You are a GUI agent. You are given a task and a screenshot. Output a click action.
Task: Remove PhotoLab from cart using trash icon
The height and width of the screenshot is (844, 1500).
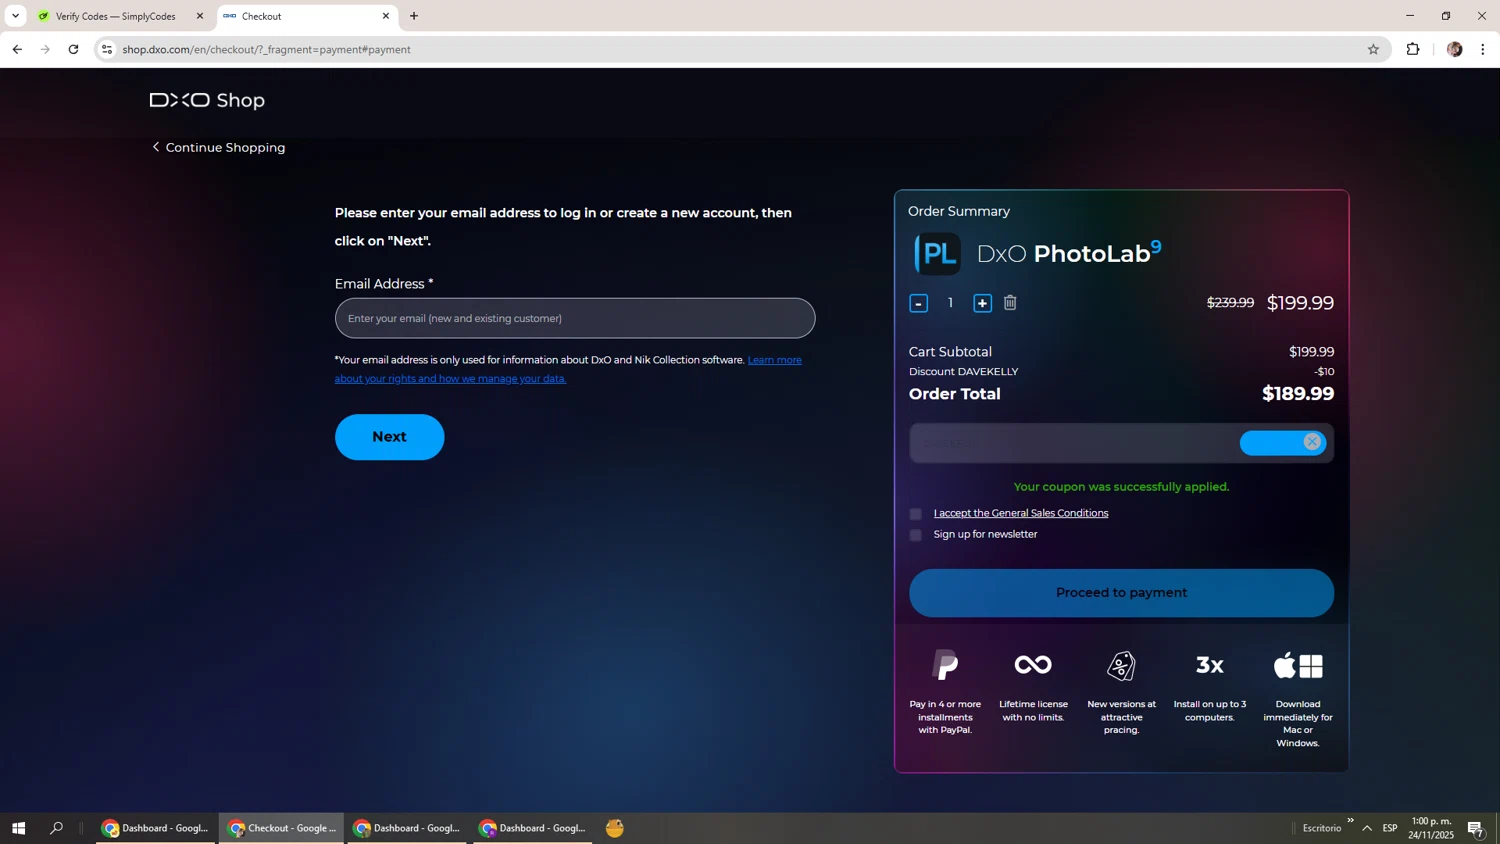(1010, 302)
